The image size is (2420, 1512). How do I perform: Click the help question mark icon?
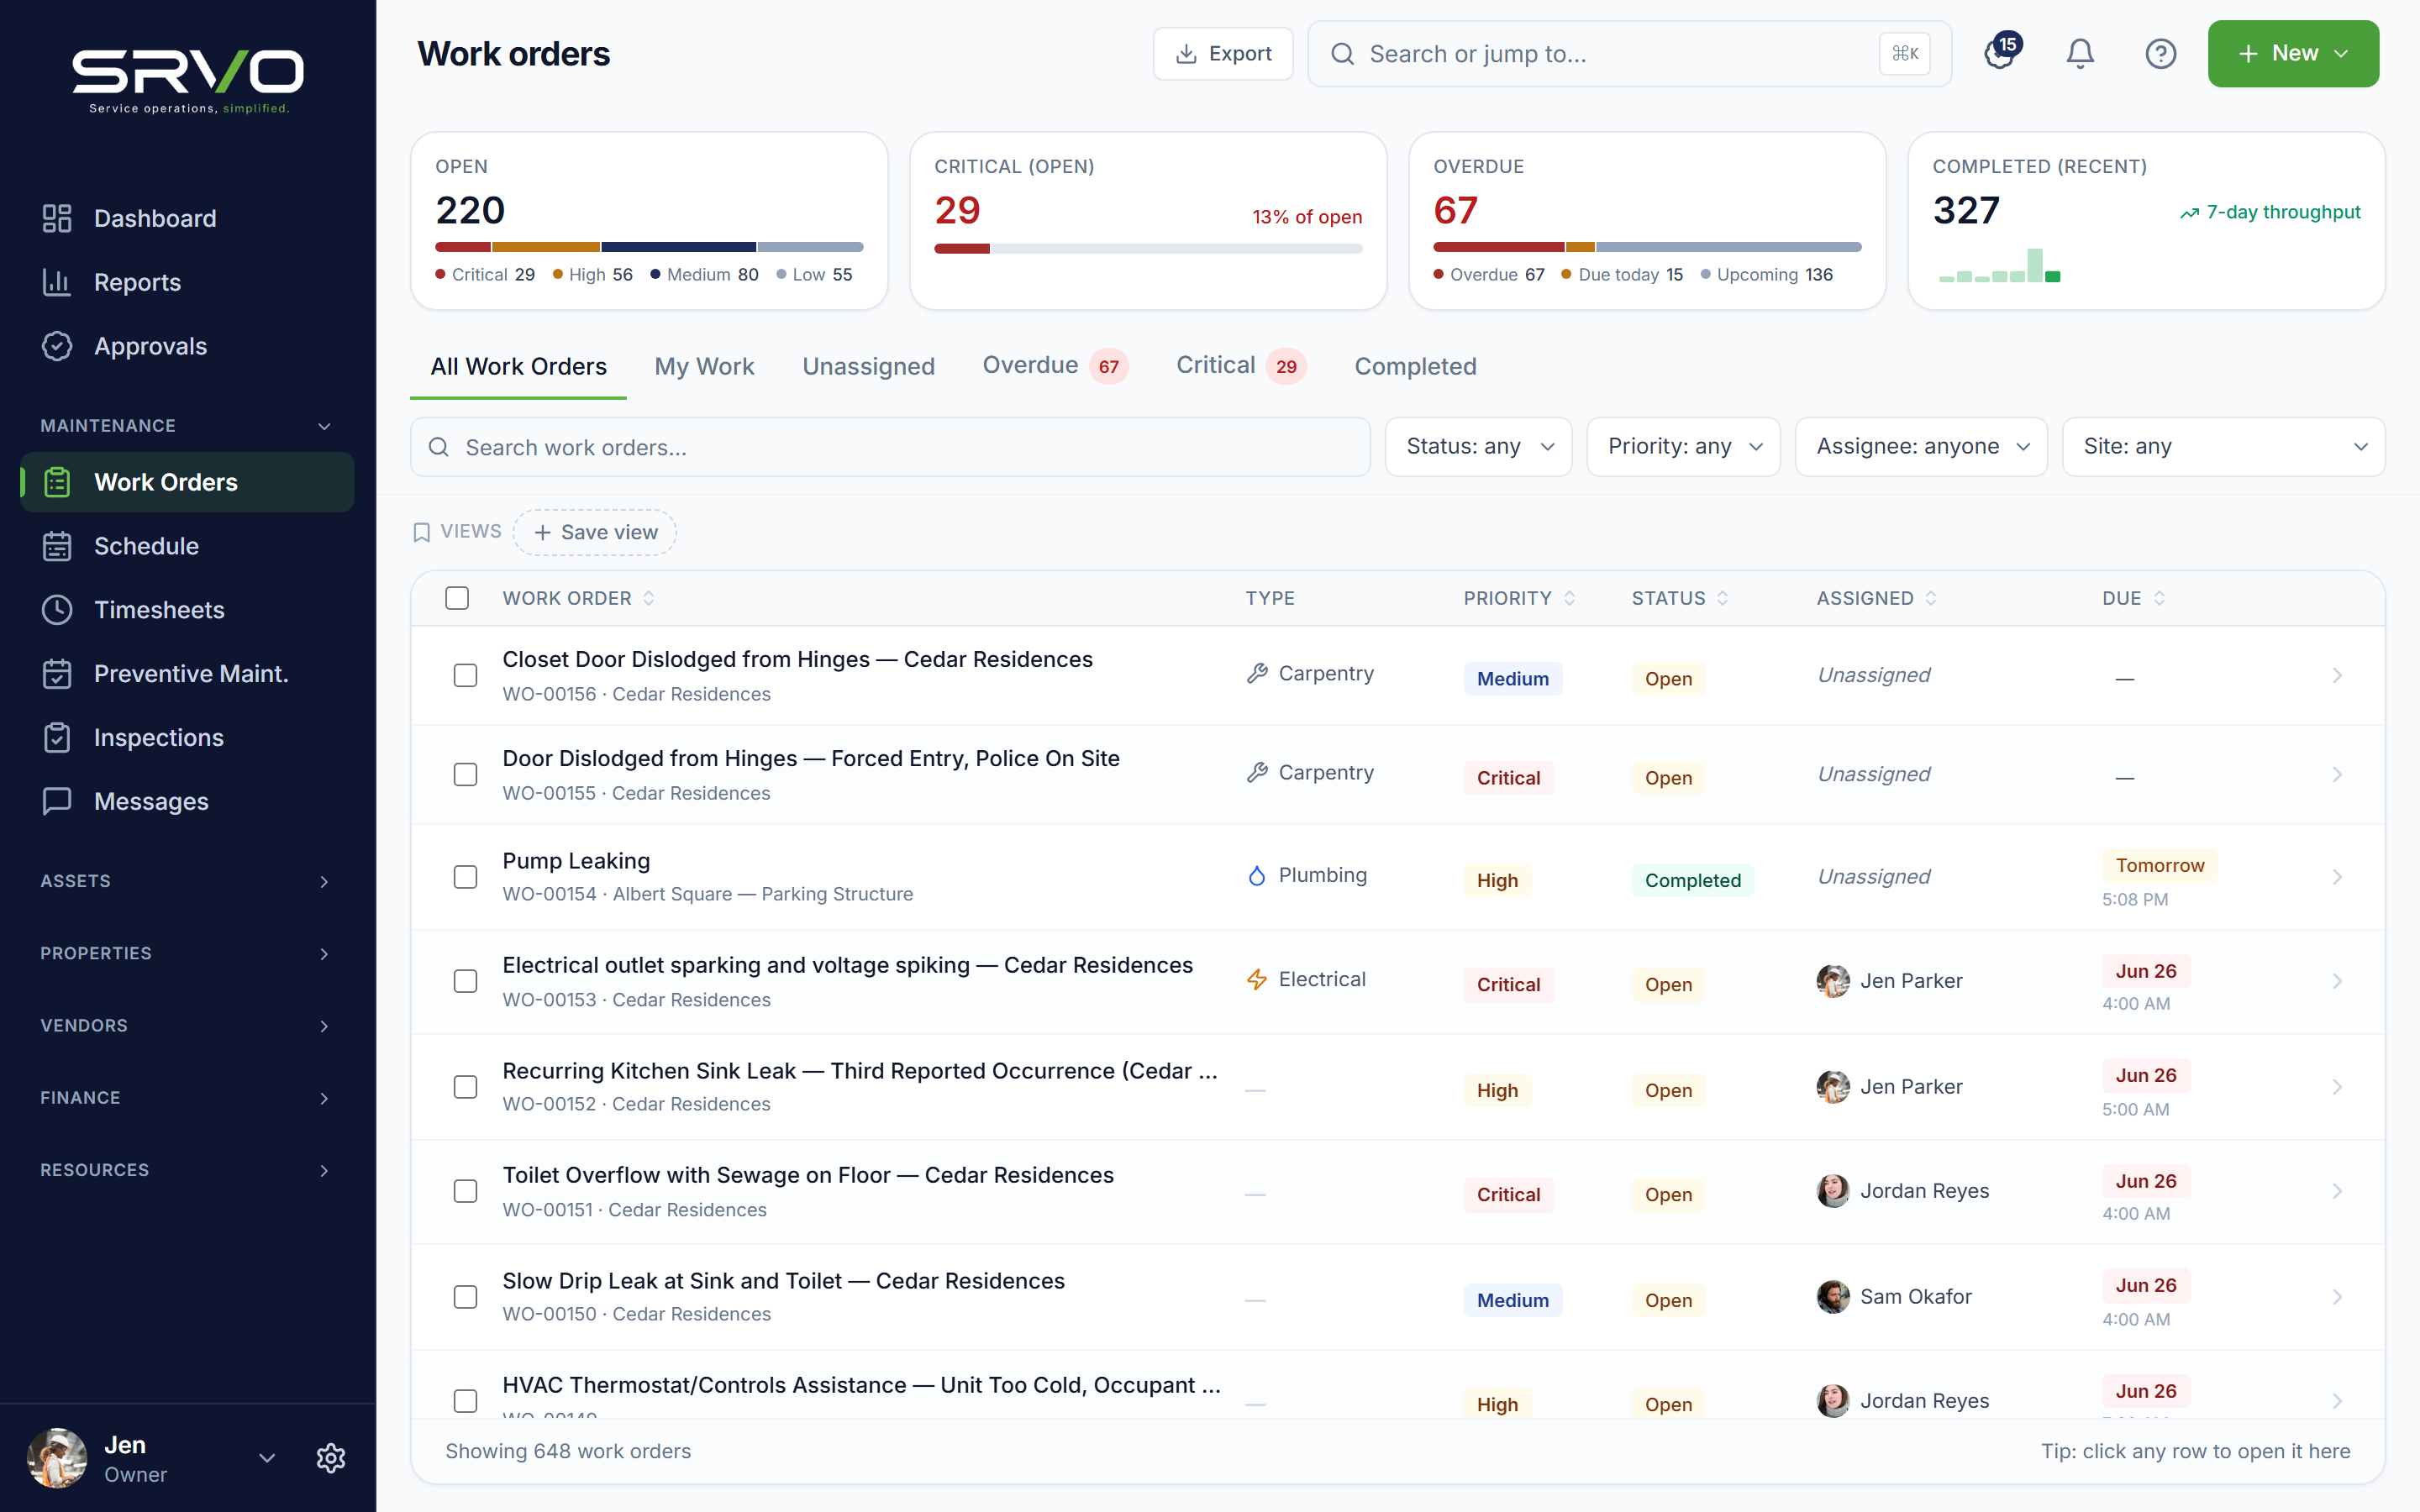[2160, 54]
